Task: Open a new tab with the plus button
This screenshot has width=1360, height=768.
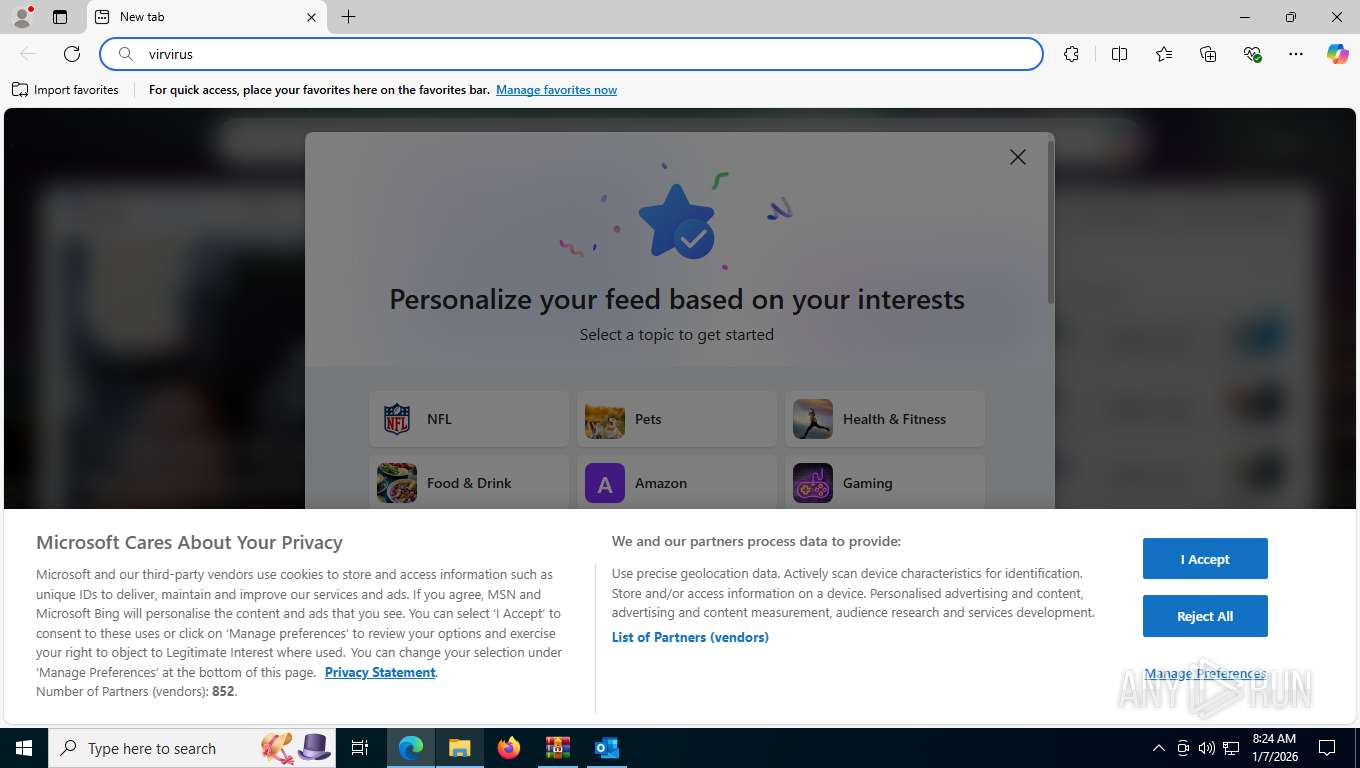Action: [348, 17]
